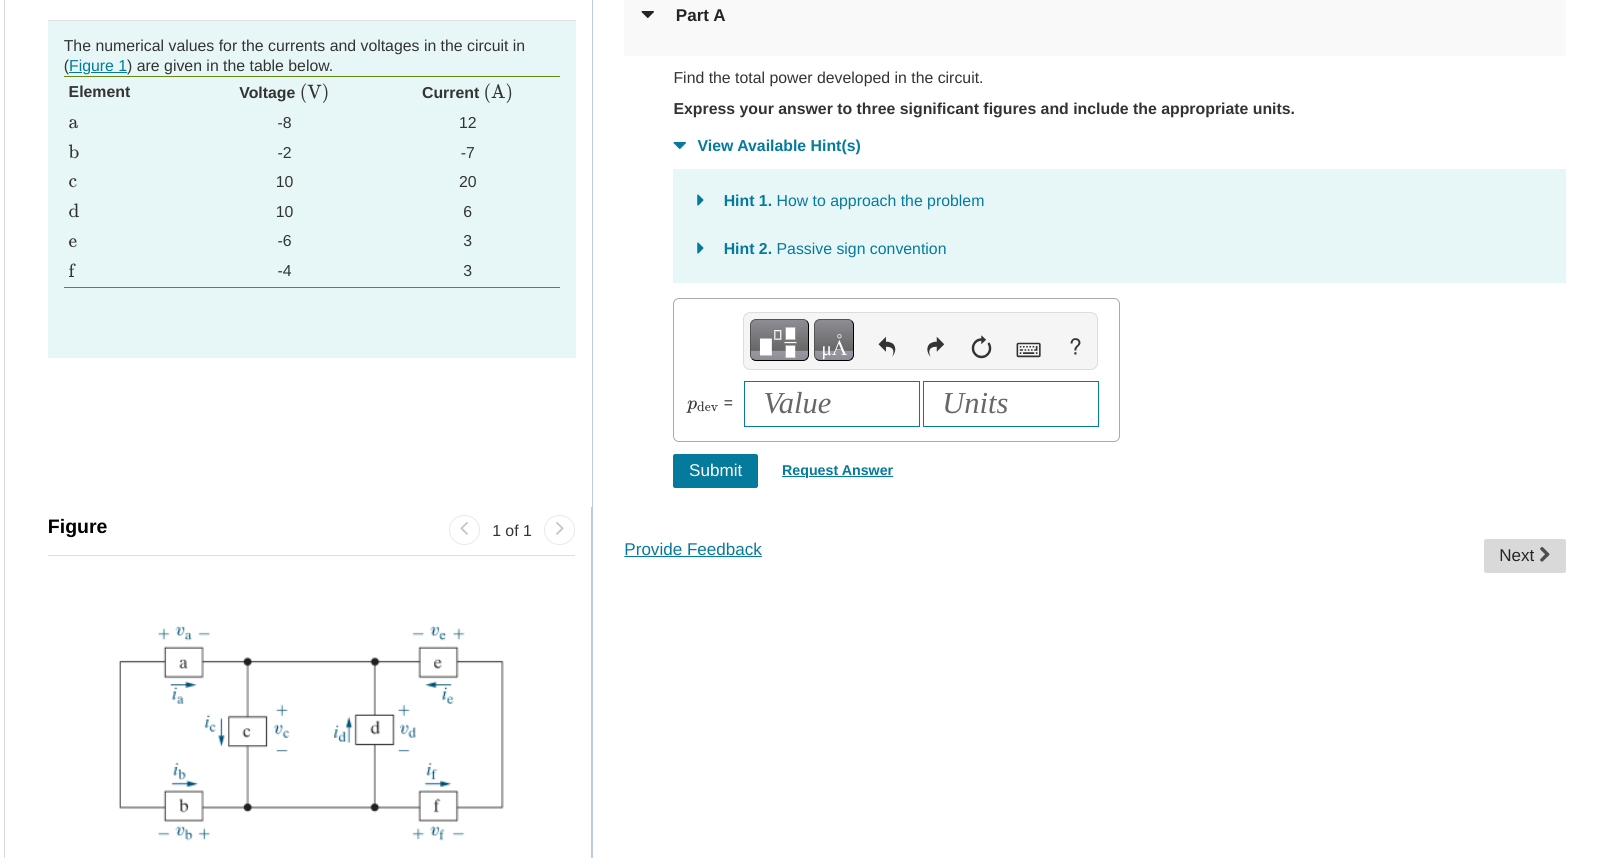This screenshot has width=1620, height=858.
Task: Open Provide Feedback
Action: coord(693,549)
